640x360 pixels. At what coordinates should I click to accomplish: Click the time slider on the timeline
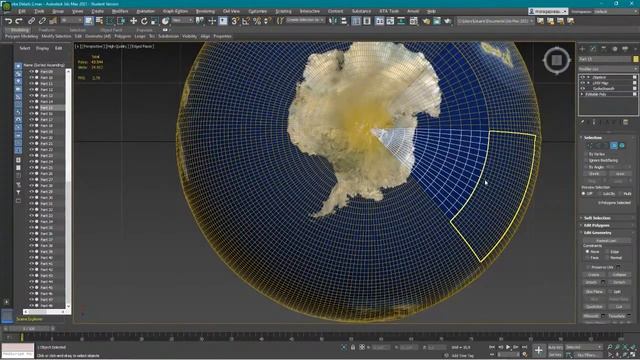[29, 328]
